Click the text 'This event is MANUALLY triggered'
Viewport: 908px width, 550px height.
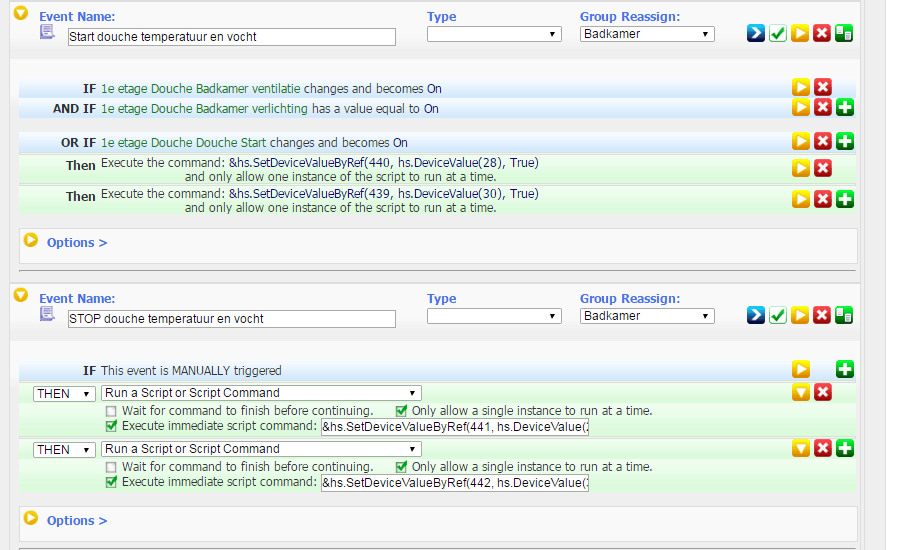point(191,371)
